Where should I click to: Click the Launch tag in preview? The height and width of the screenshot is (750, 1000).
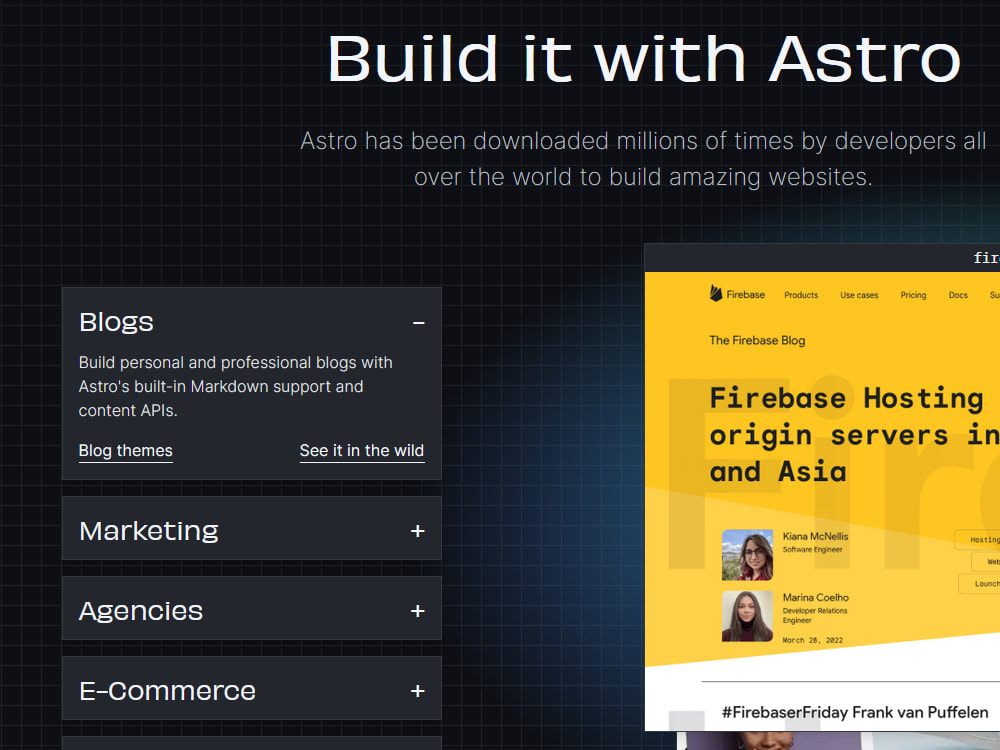[981, 584]
